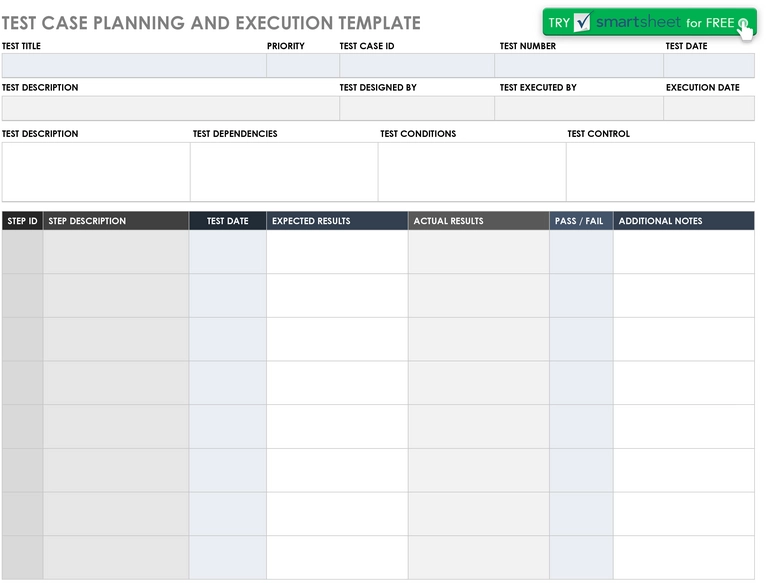
Task: Select the PASS / FAIL column header
Action: point(581,221)
